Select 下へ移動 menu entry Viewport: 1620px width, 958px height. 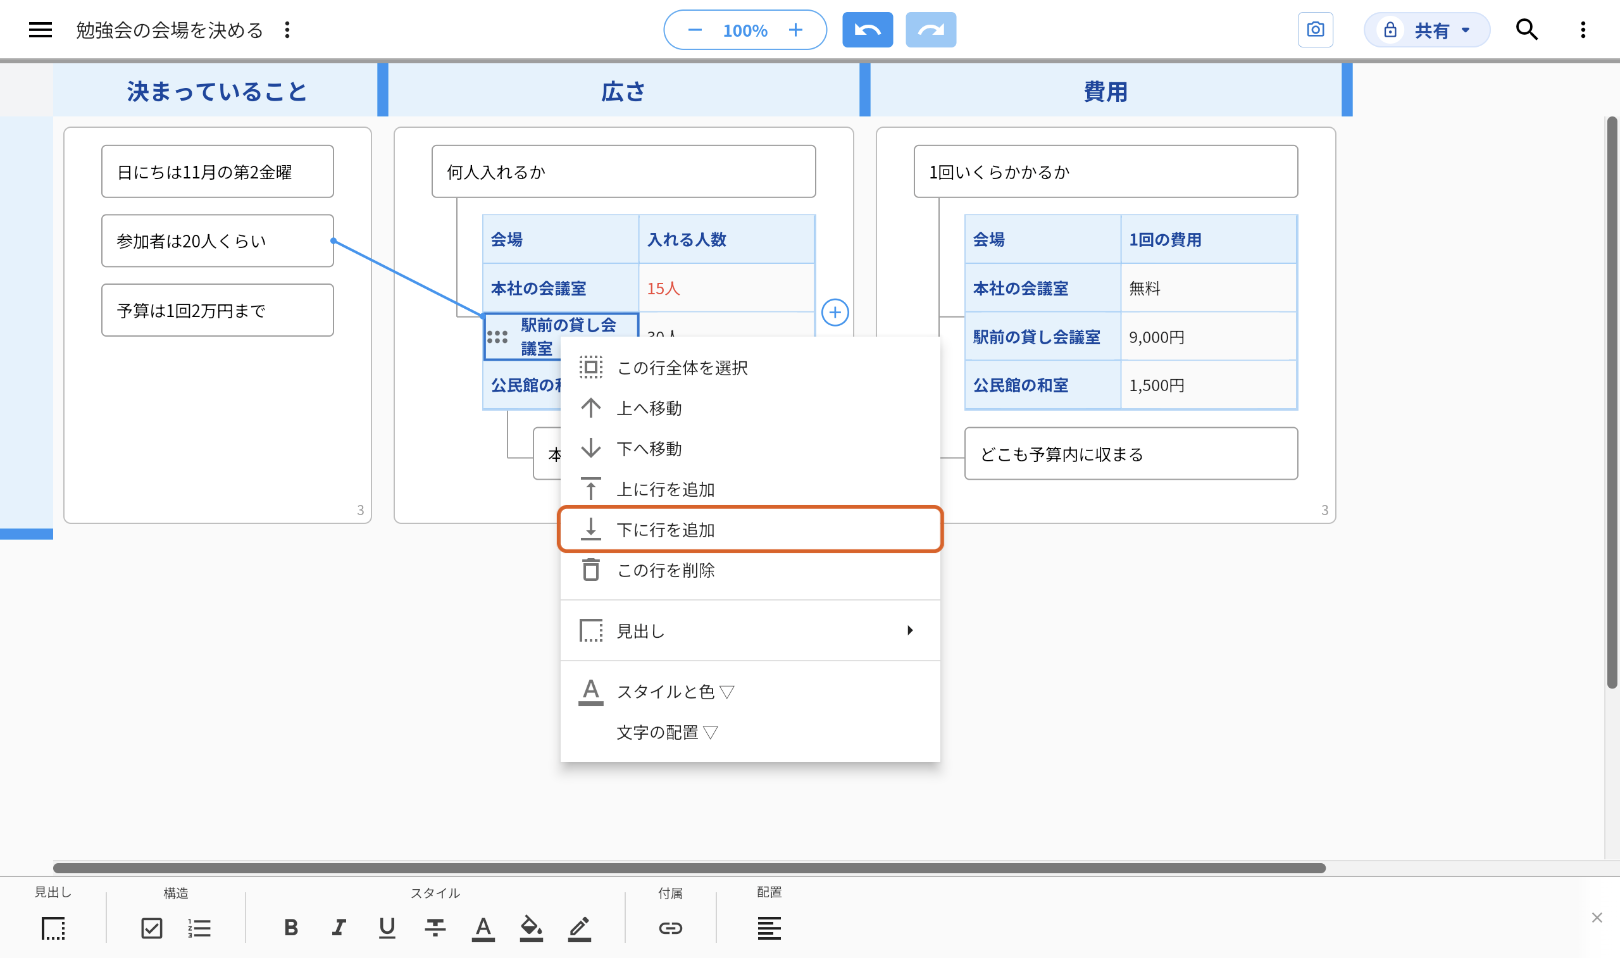pyautogui.click(x=750, y=449)
